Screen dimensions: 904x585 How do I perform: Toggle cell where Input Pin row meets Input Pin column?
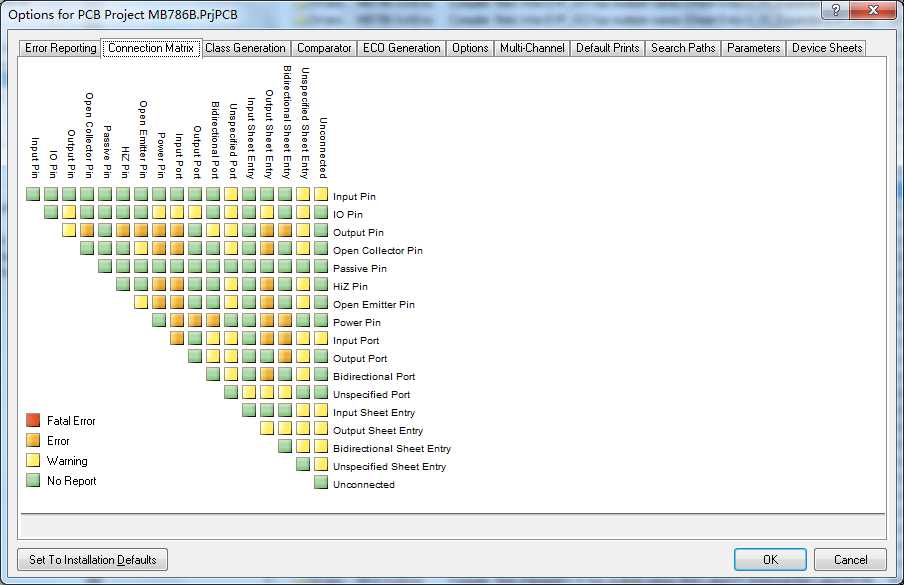[x=33, y=194]
